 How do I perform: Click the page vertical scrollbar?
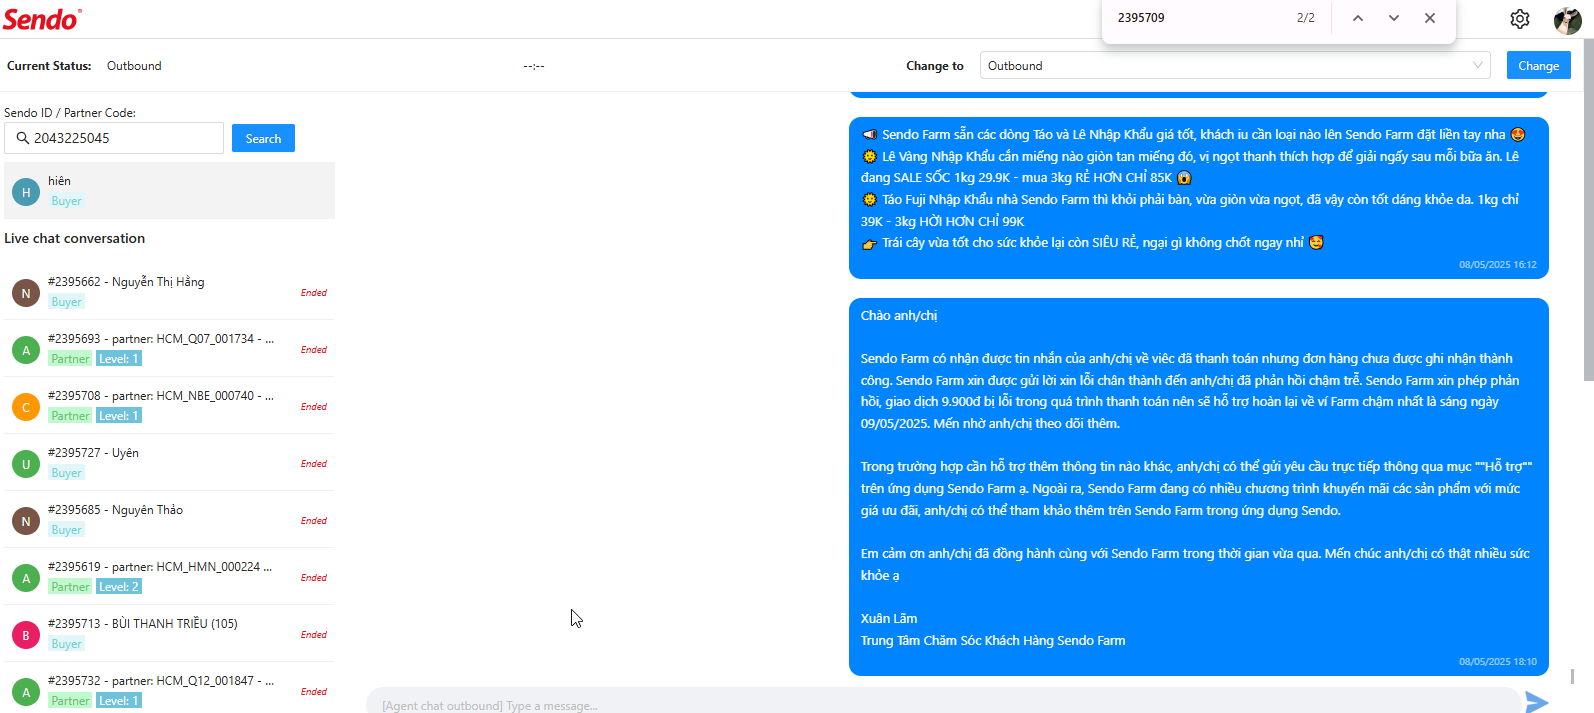[x=1588, y=210]
